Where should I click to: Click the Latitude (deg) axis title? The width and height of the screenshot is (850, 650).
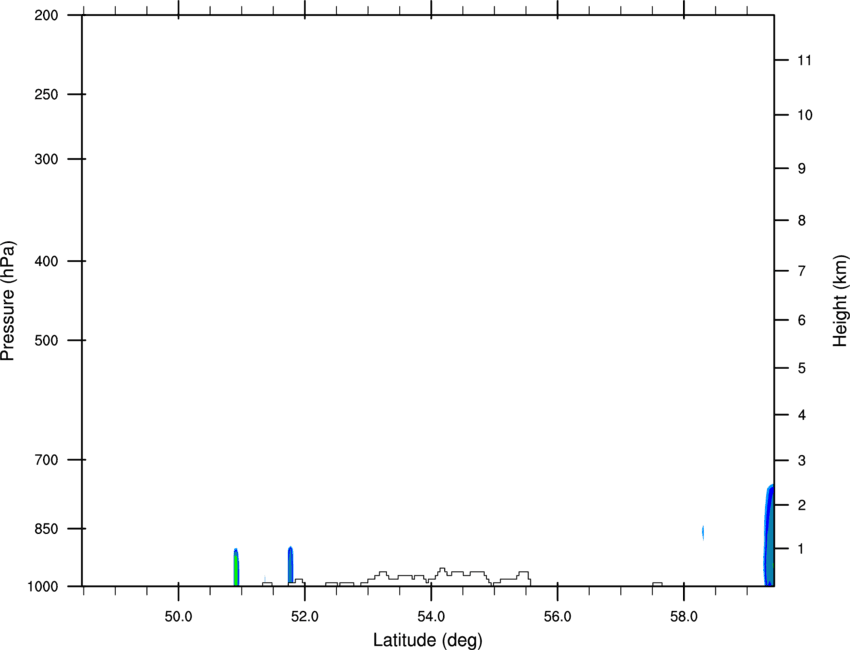pos(427,640)
